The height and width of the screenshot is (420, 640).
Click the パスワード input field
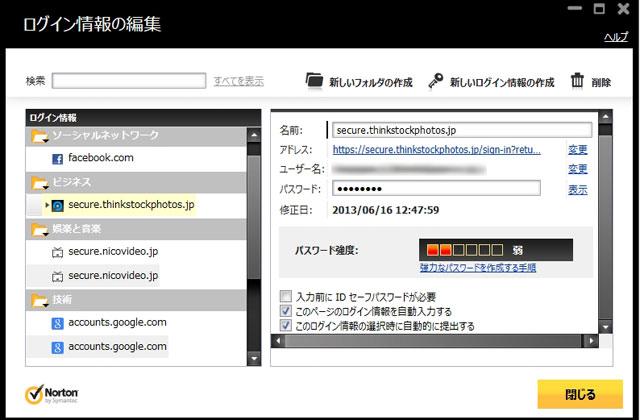[x=436, y=188]
